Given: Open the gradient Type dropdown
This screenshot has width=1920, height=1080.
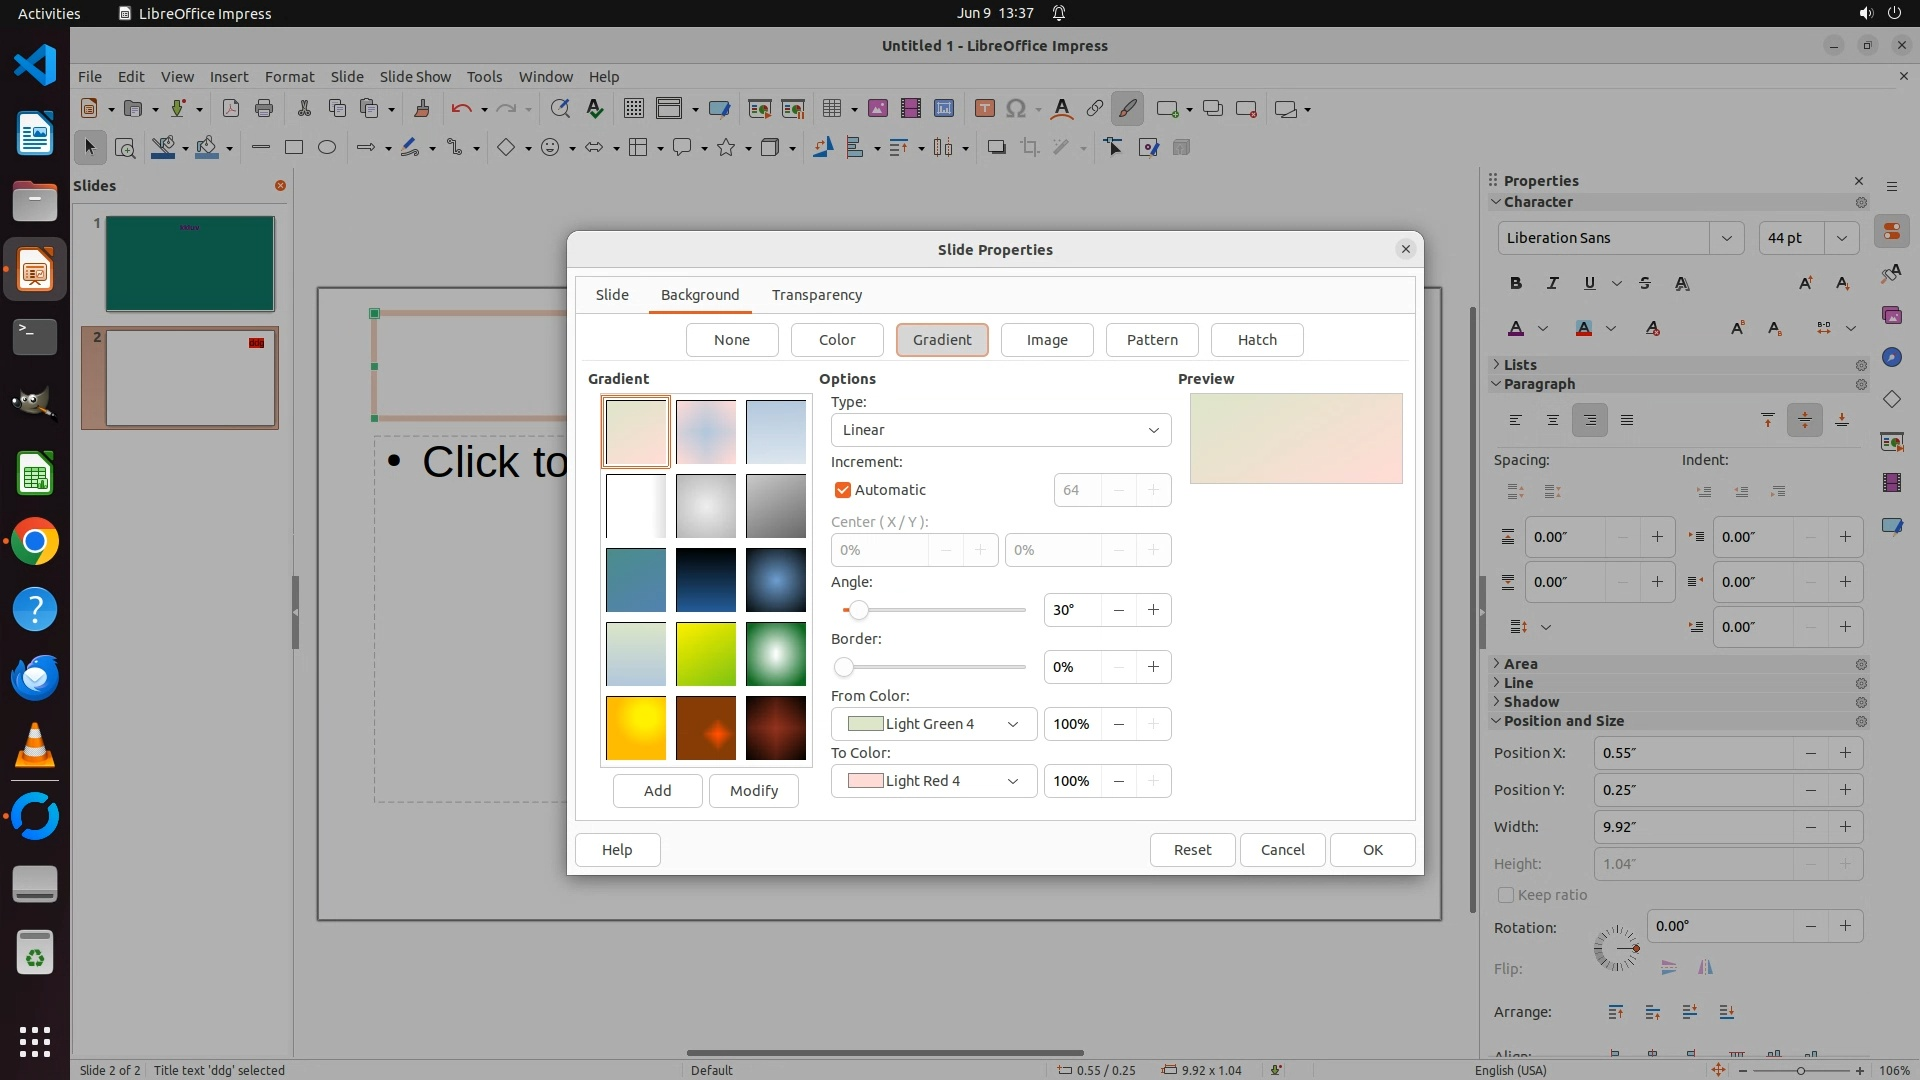Looking at the screenshot, I should coord(1000,430).
